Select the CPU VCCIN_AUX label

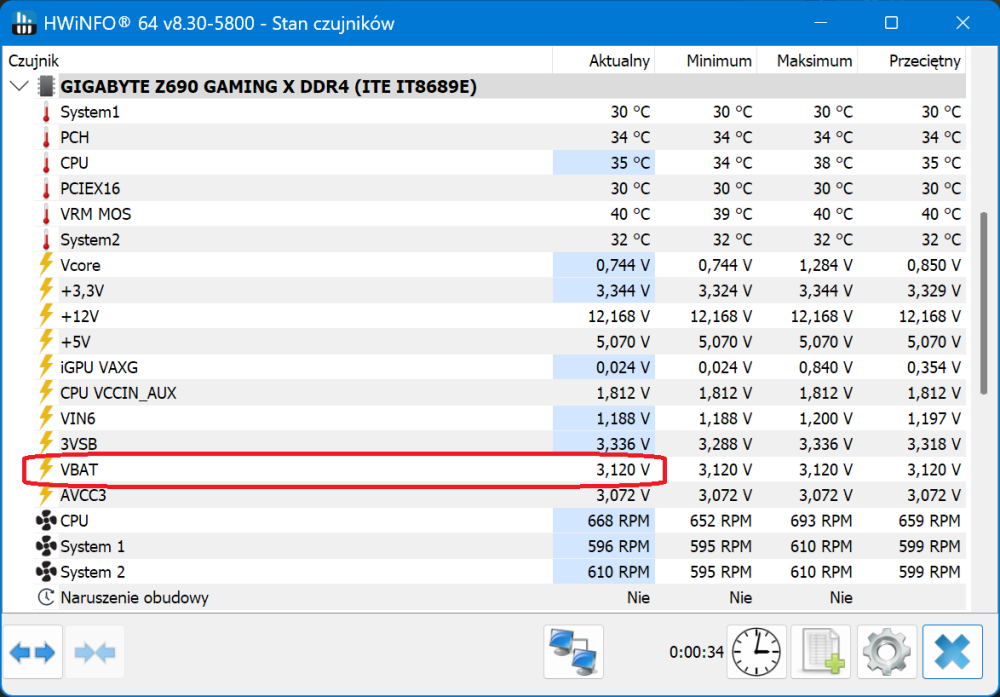[119, 393]
